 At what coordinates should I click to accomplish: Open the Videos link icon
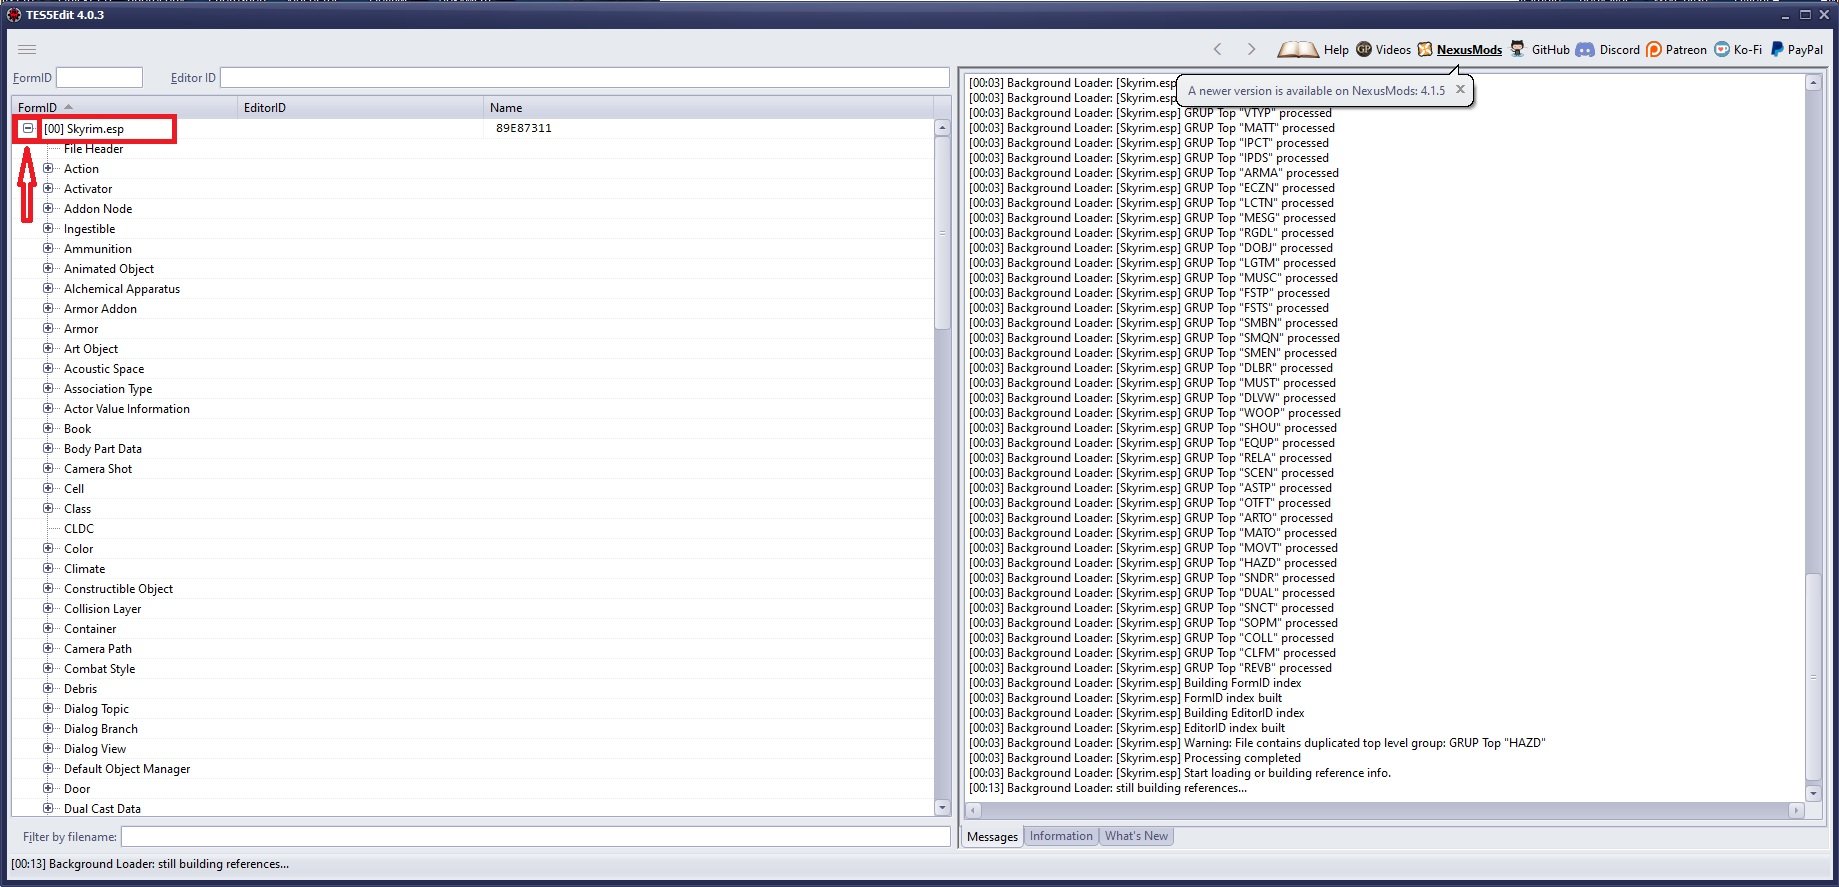1364,49
